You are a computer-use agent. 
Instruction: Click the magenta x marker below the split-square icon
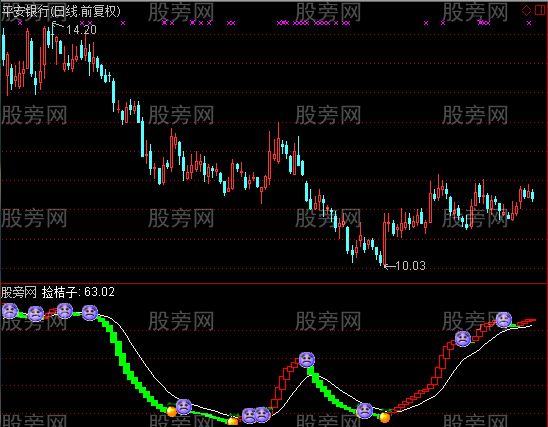tap(529, 23)
